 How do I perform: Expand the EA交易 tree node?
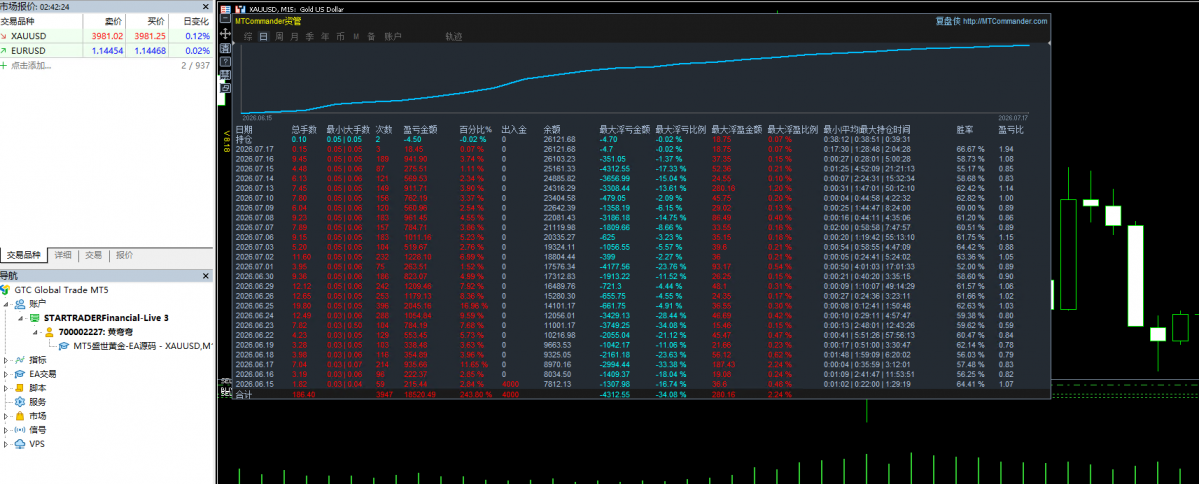click(7, 374)
